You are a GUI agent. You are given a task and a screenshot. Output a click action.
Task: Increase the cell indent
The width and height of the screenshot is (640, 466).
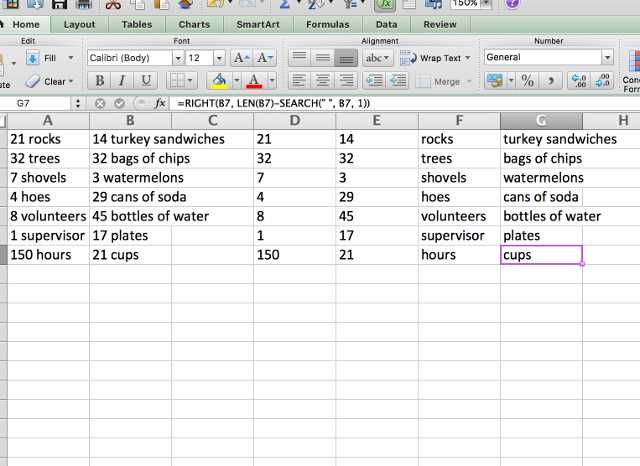[374, 80]
